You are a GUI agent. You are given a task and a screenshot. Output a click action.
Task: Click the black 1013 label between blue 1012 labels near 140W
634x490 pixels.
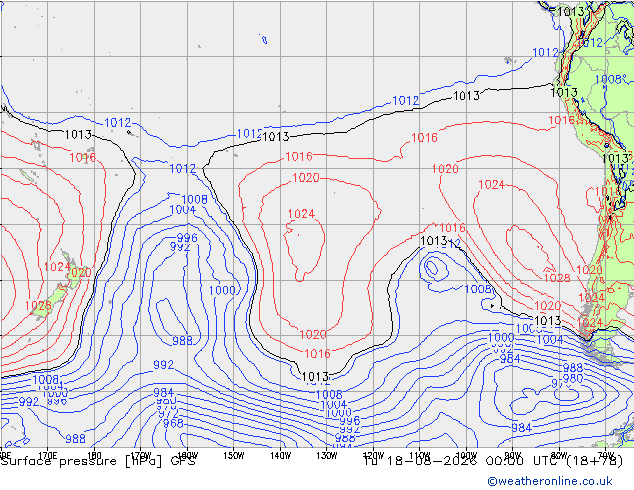pyautogui.click(x=276, y=137)
